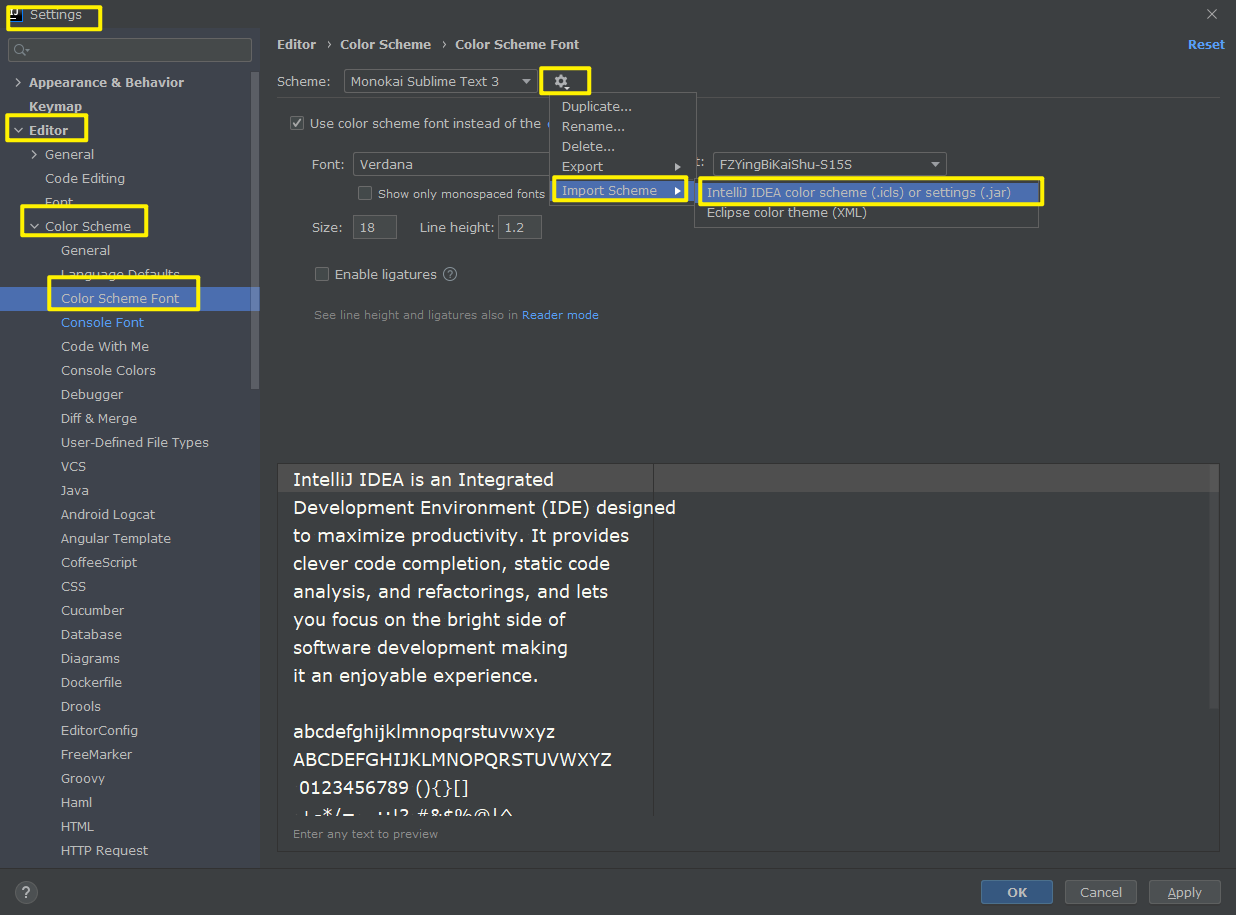The image size is (1236, 915).
Task: Select Database tree item
Action: 91,634
